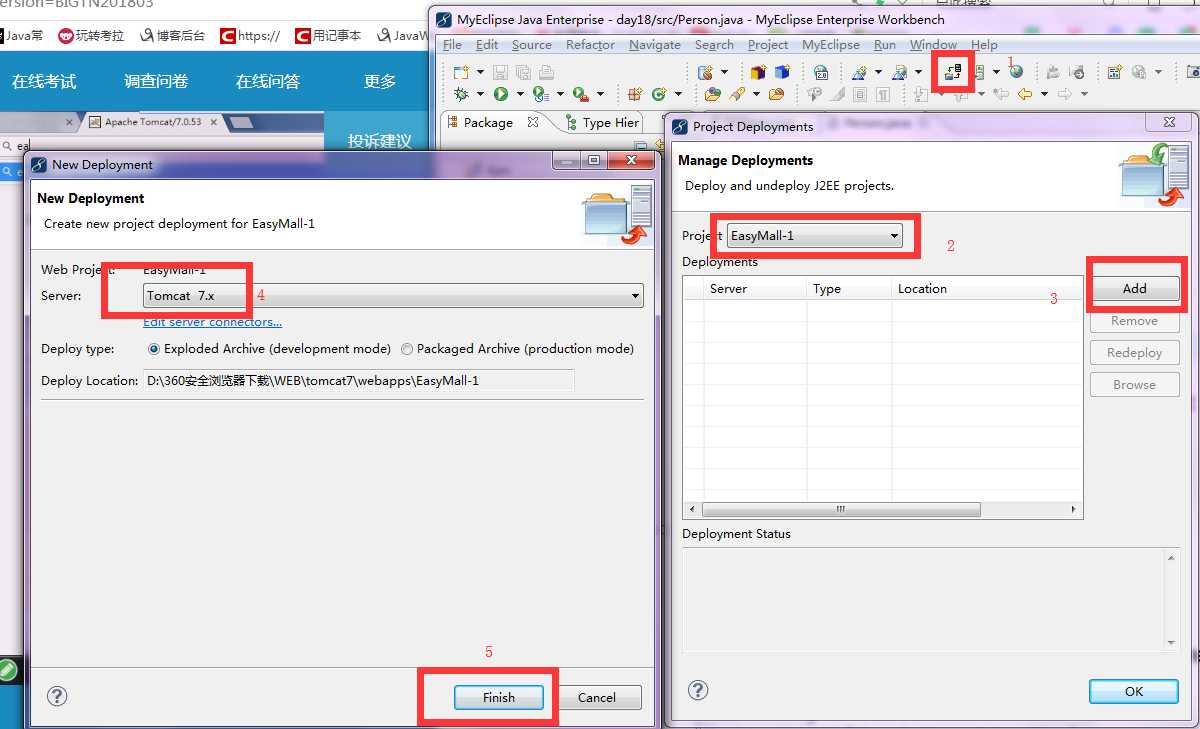Image resolution: width=1200 pixels, height=729 pixels.
Task: Click Finish in New Deployment dialog
Action: coord(498,697)
